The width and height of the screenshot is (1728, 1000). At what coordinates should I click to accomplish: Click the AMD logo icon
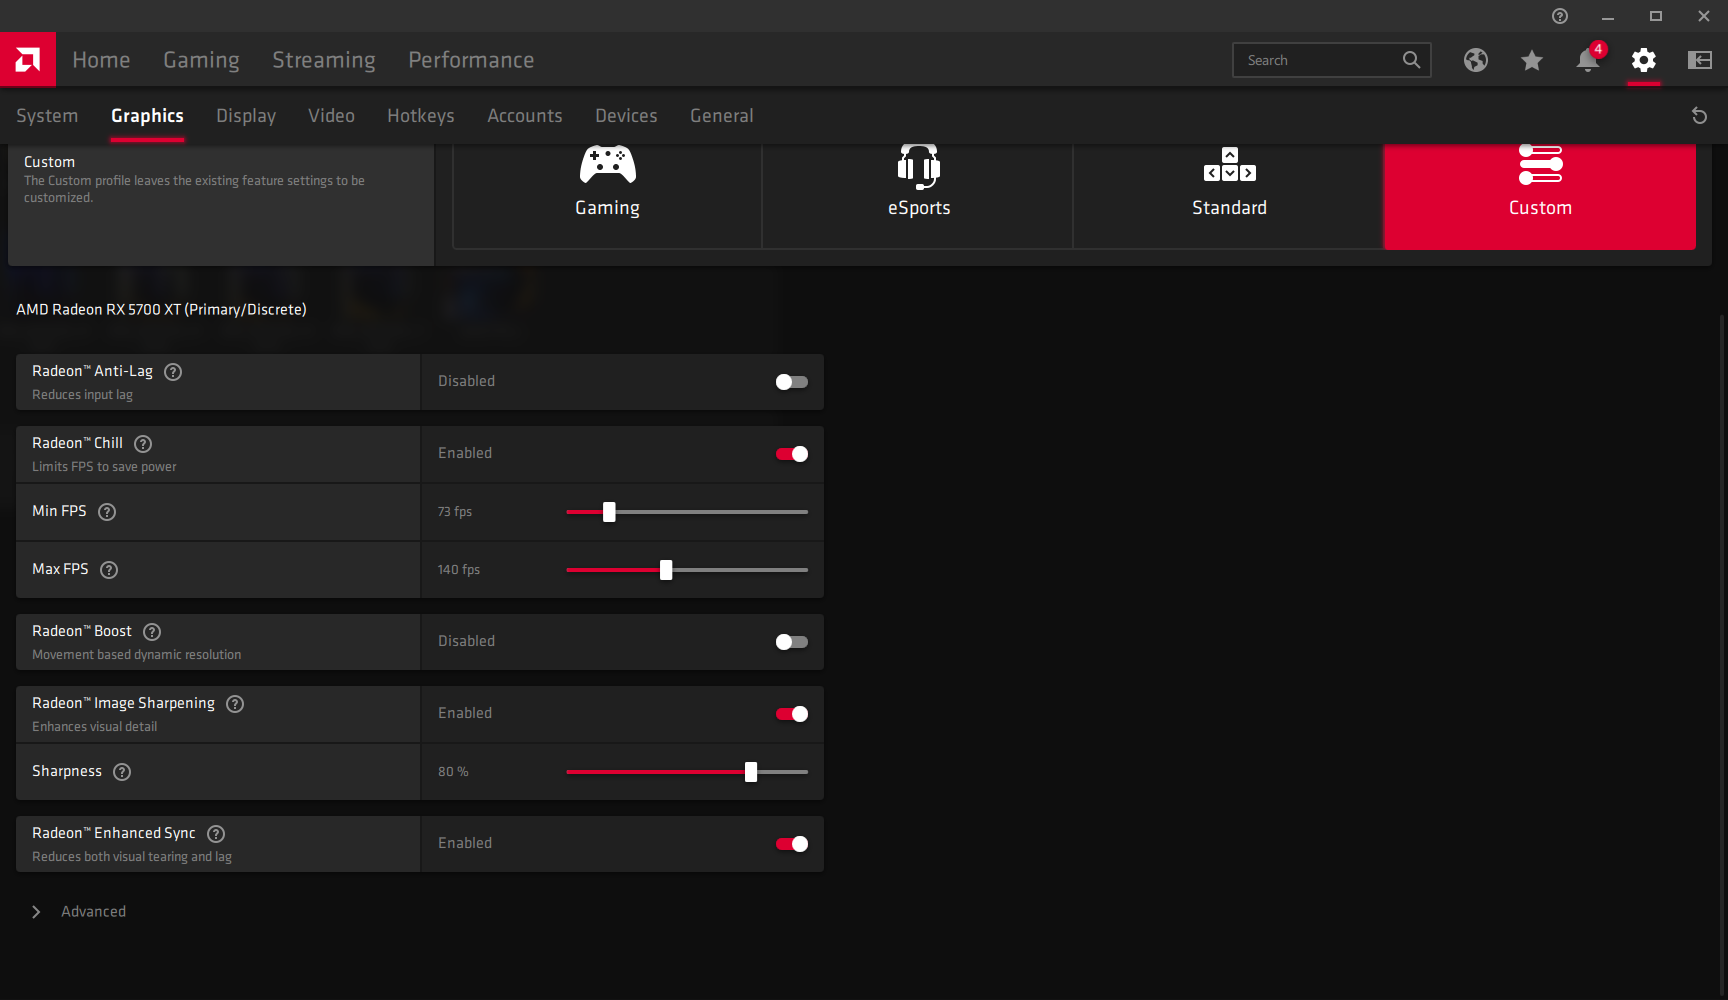pos(28,60)
